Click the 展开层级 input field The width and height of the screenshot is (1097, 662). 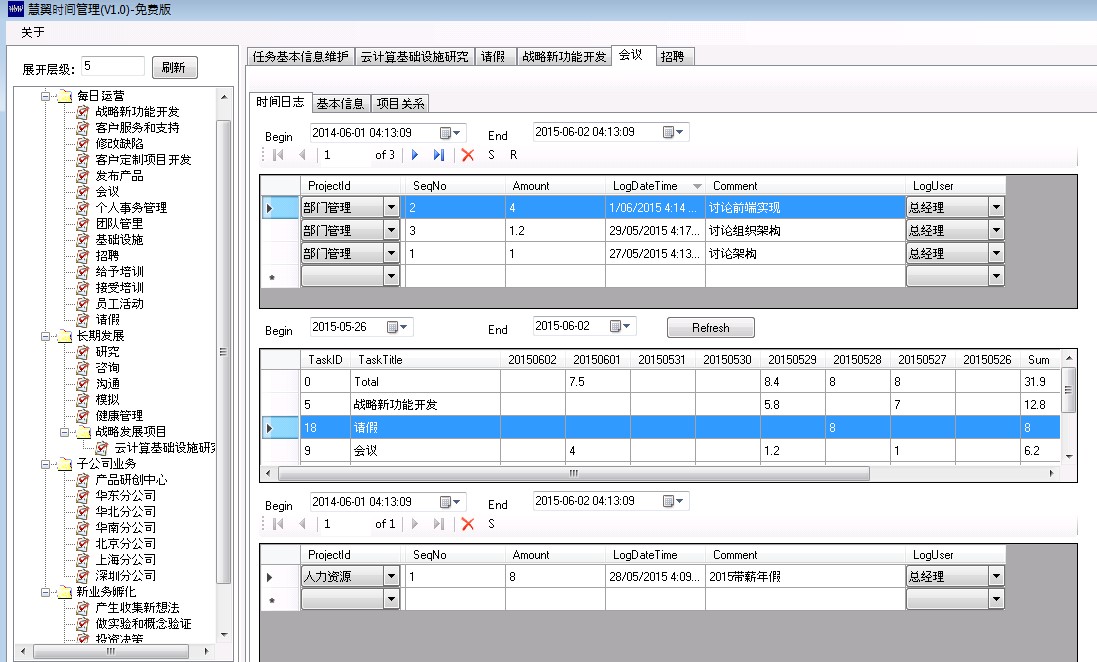112,67
